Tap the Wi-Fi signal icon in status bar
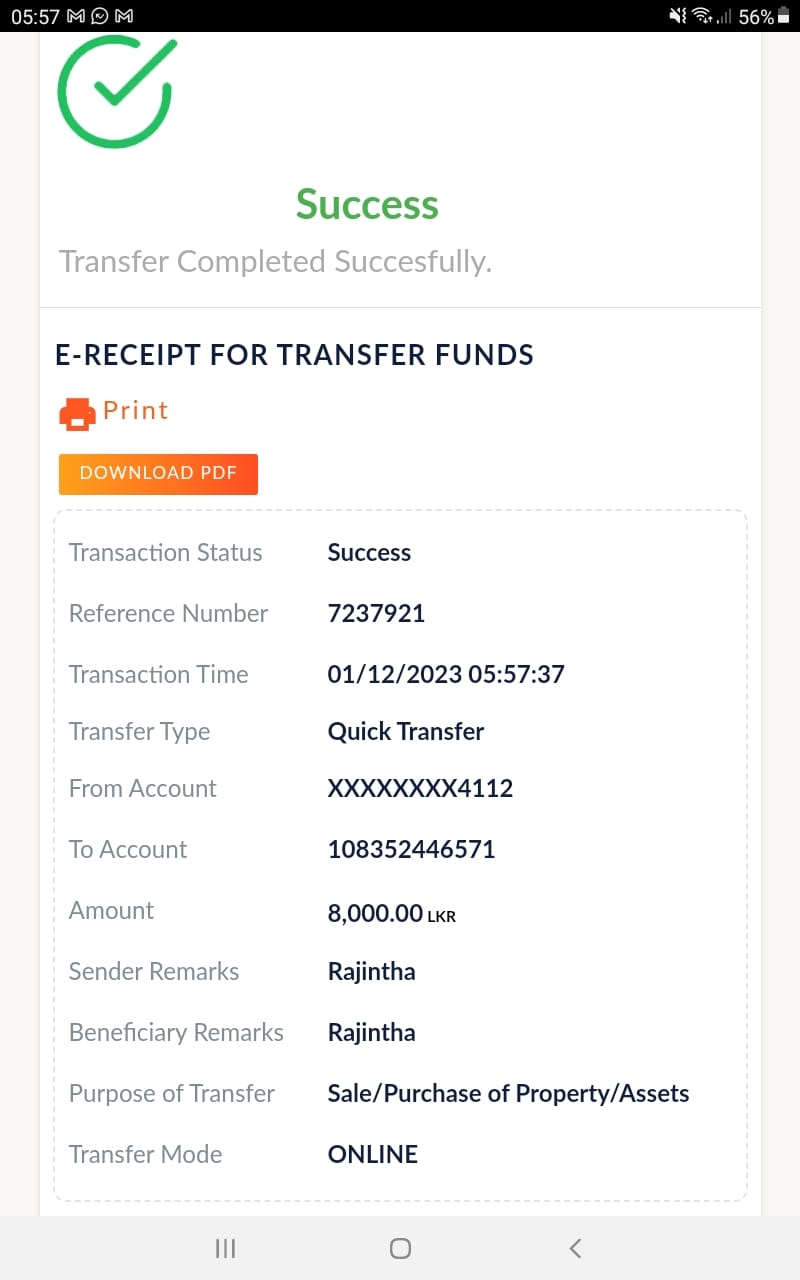This screenshot has width=800, height=1280. tap(701, 17)
